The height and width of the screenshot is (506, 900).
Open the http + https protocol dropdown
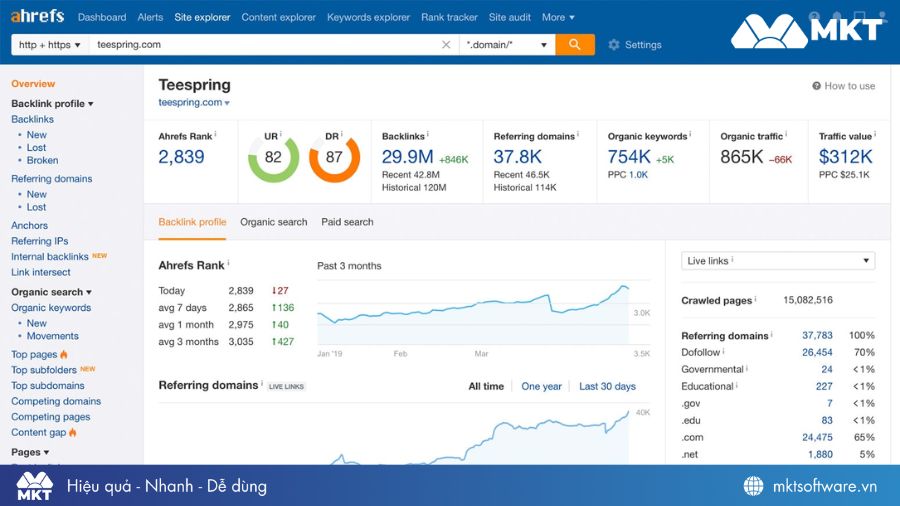coord(49,44)
